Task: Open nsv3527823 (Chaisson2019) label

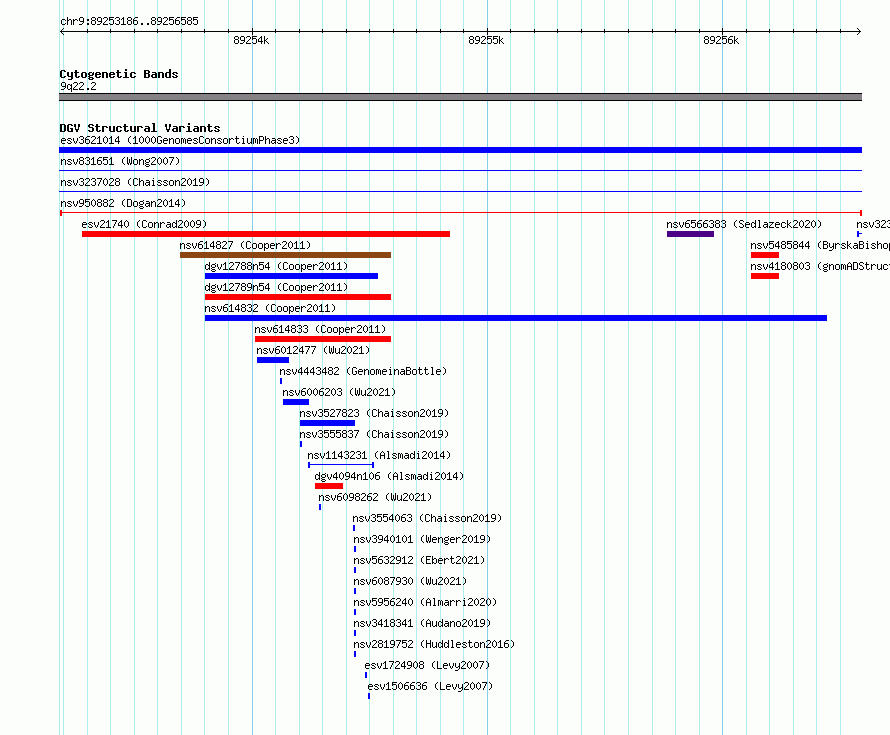Action: [374, 413]
